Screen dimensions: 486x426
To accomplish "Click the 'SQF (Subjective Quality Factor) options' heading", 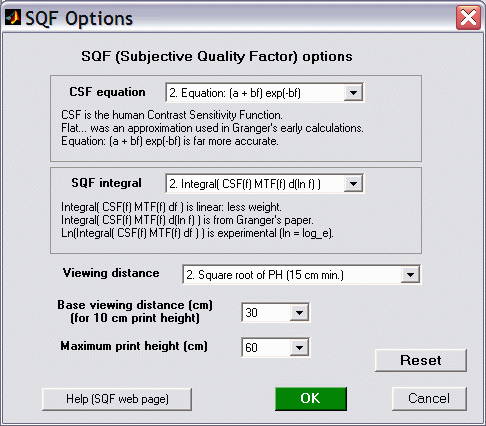I will pyautogui.click(x=217, y=56).
